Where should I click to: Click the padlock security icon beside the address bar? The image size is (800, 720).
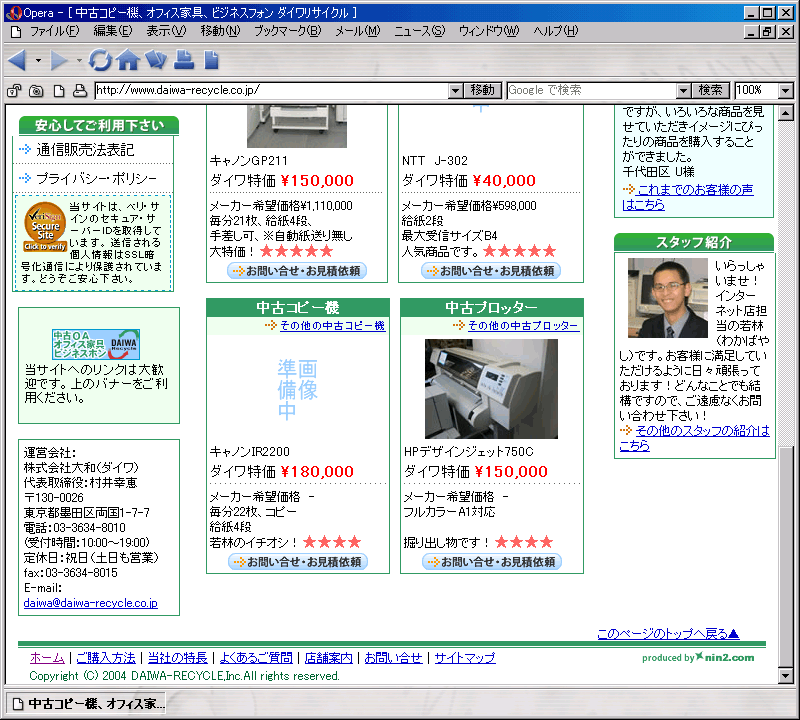pyautogui.click(x=14, y=91)
